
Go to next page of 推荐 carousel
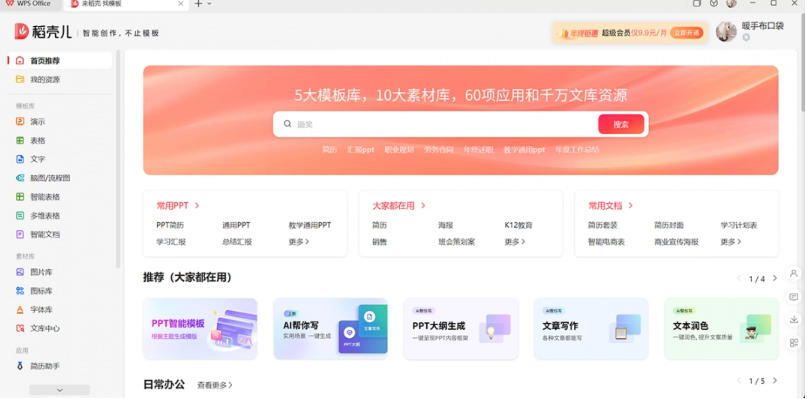[x=775, y=278]
